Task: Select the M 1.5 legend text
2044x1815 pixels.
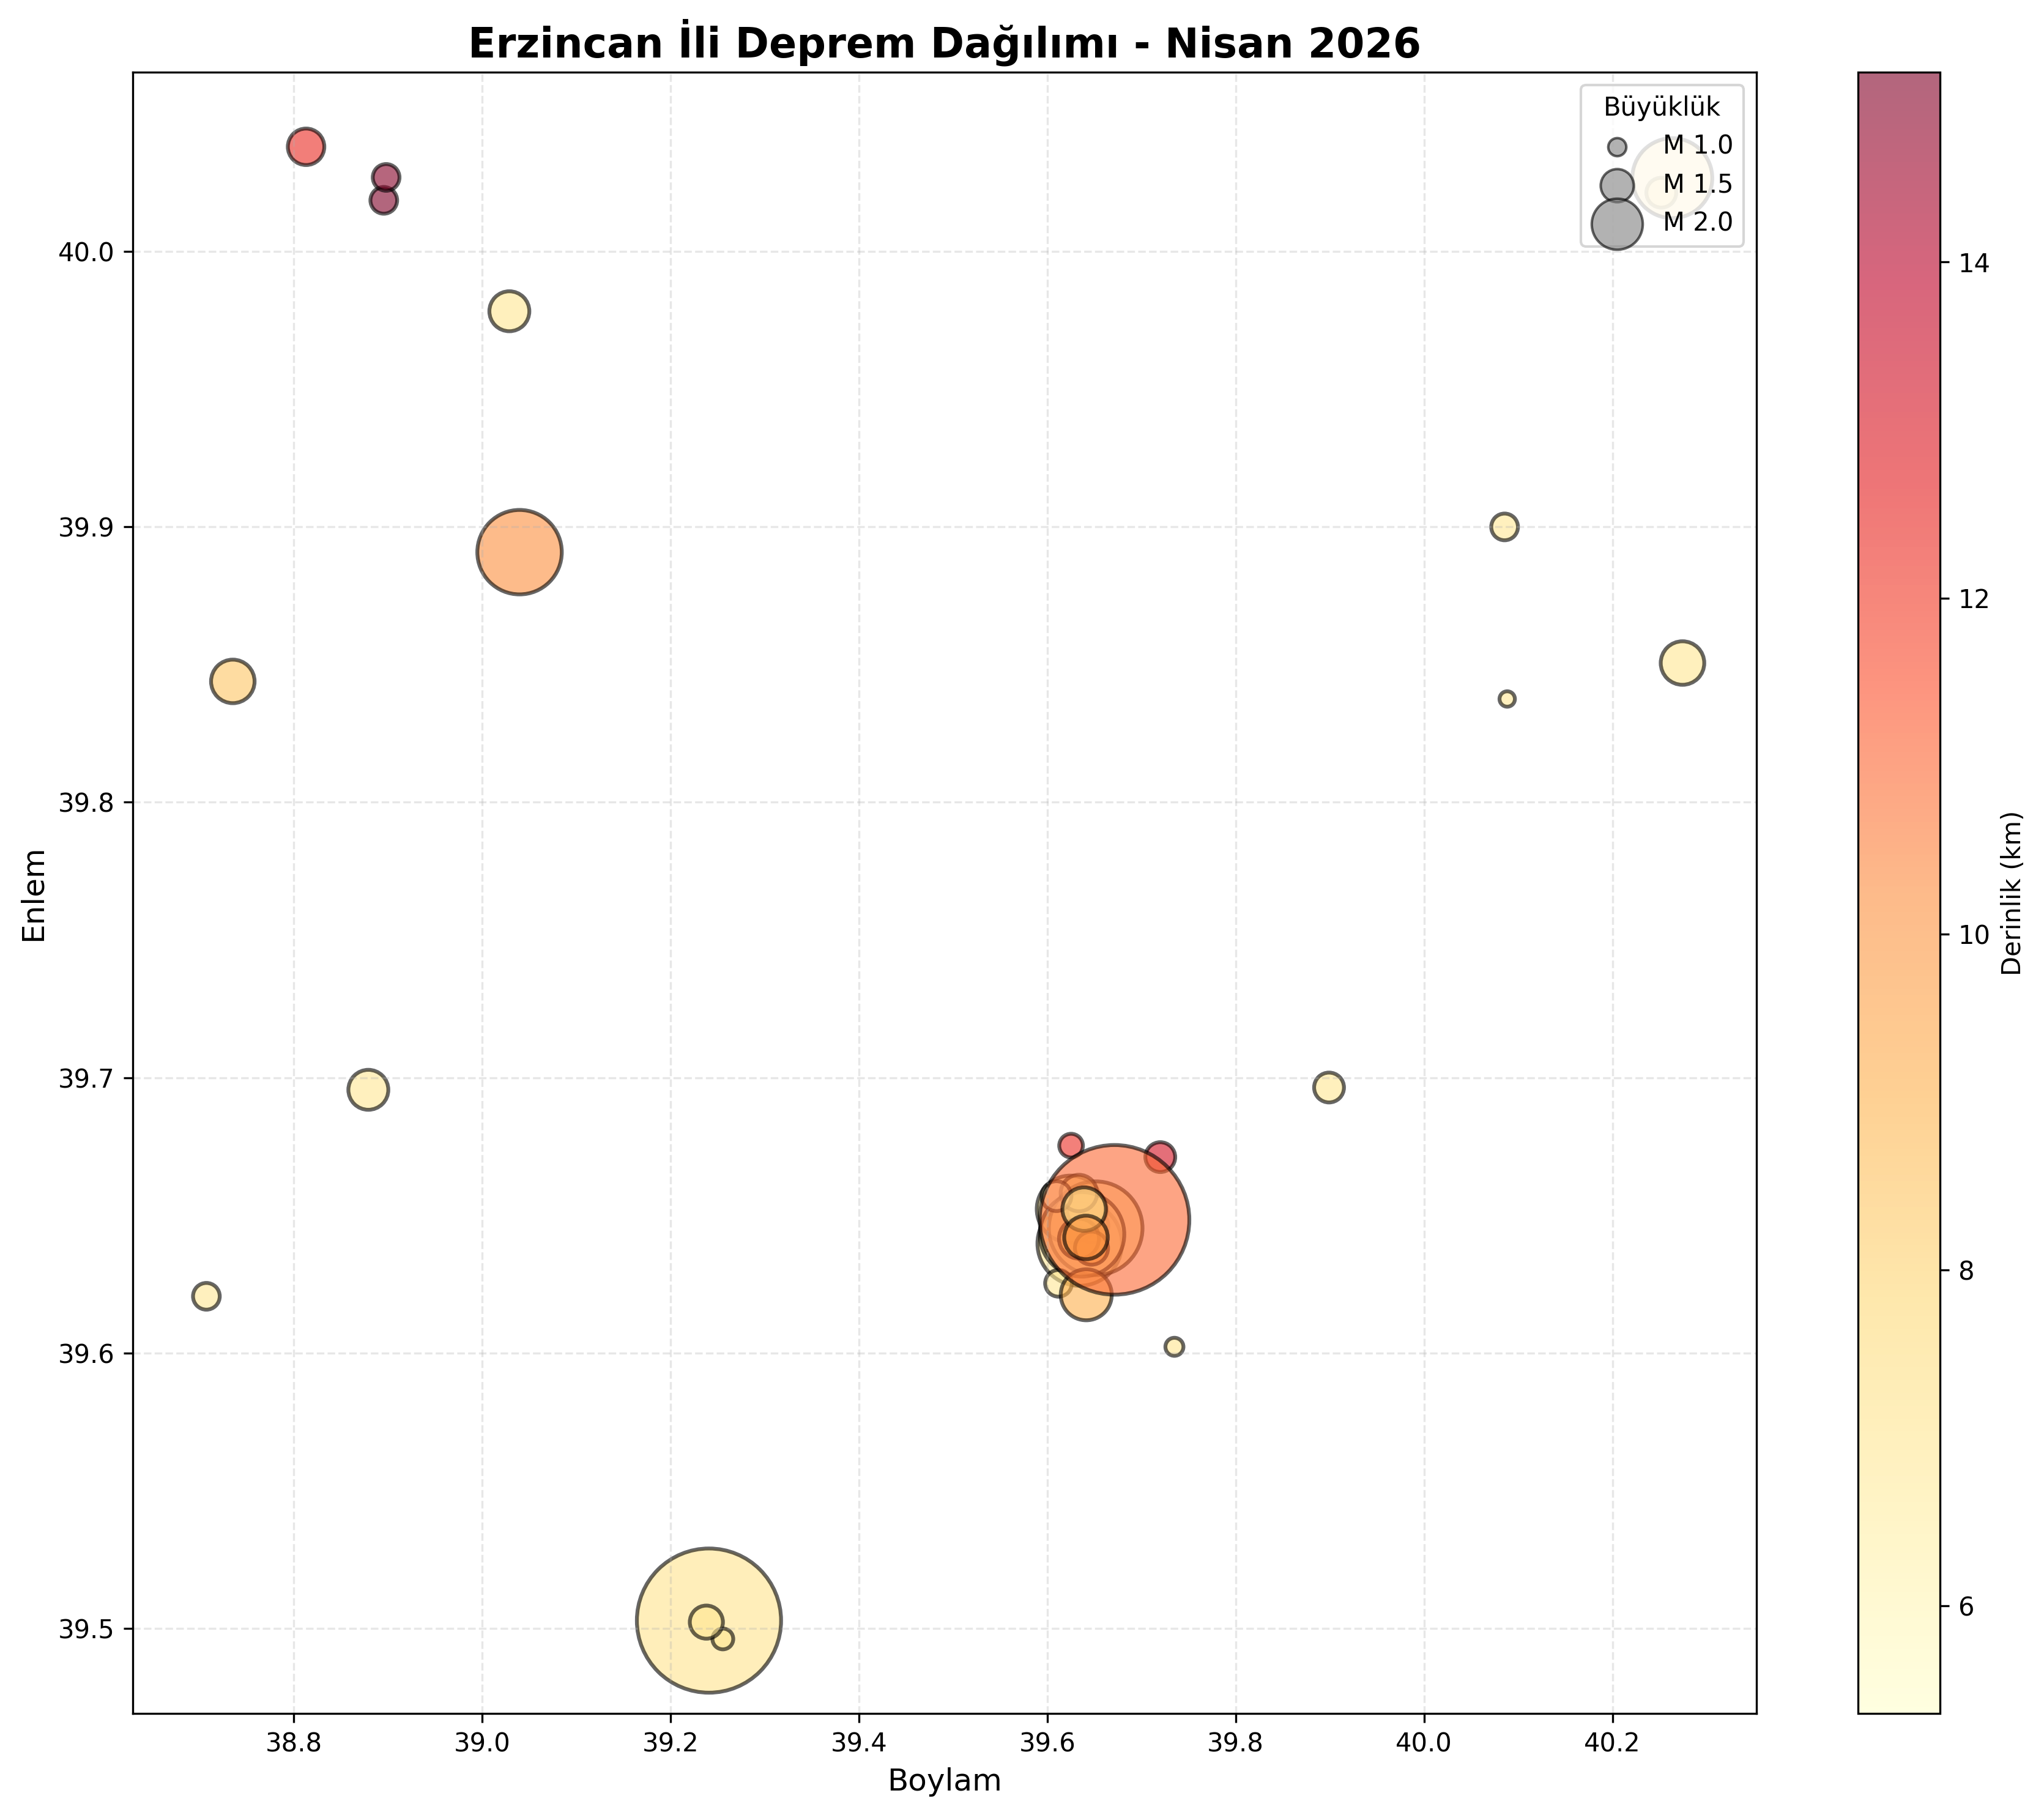Action: click(x=1698, y=184)
